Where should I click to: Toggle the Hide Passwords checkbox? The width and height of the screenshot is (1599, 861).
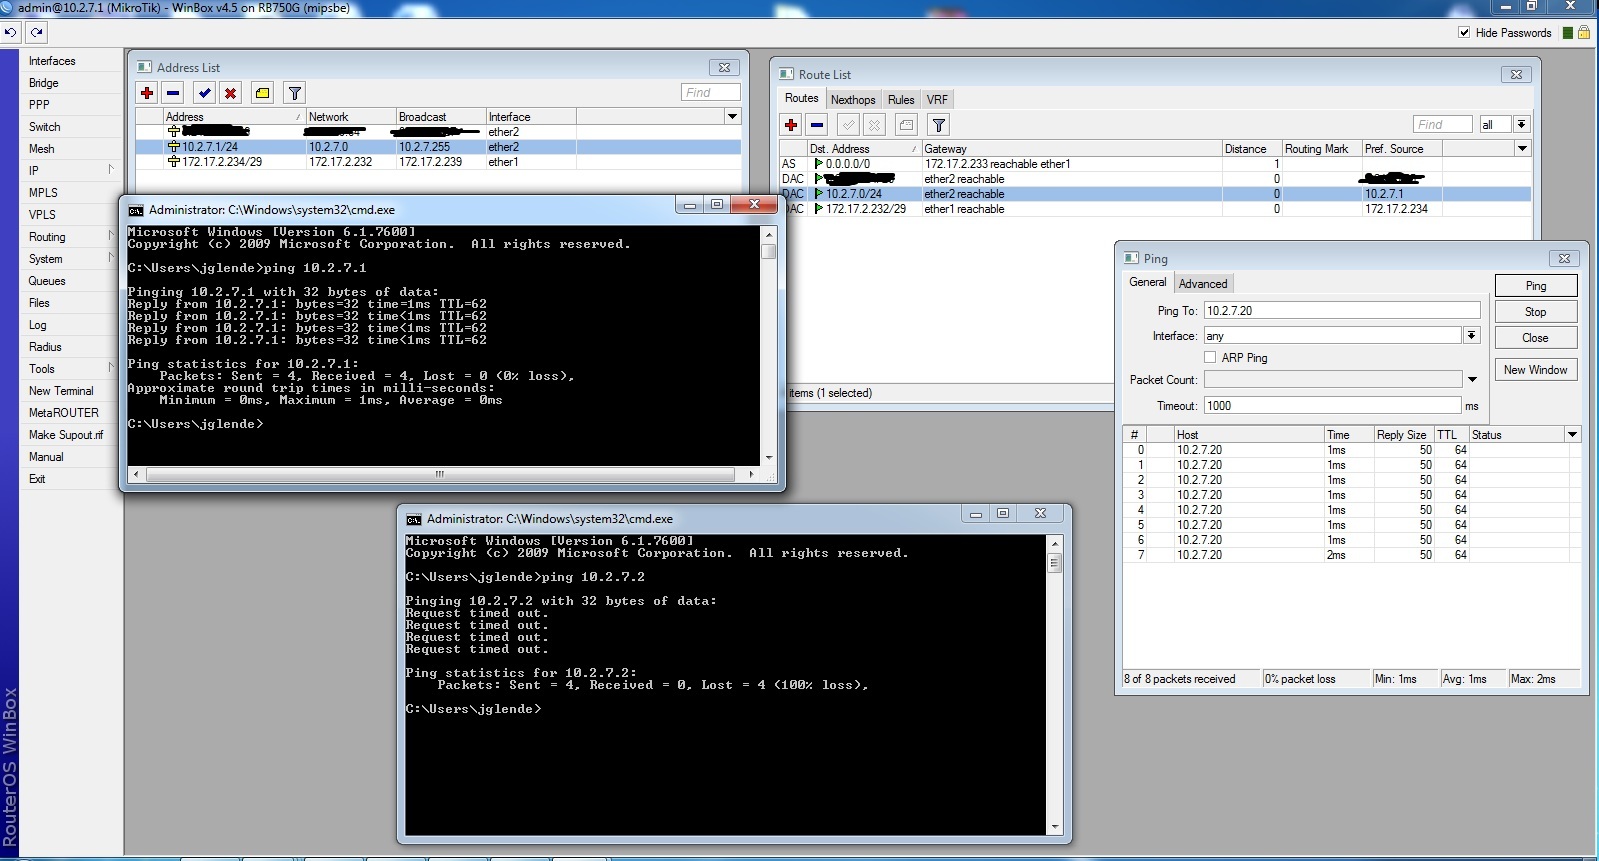pos(1464,32)
